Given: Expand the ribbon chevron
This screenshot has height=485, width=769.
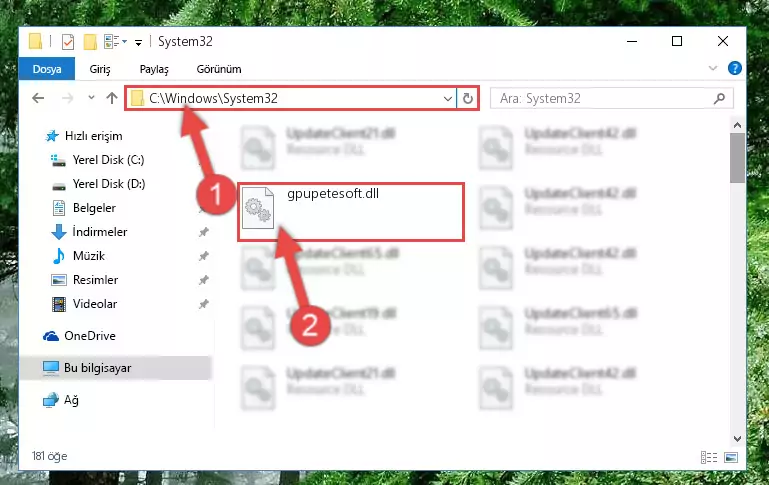Looking at the screenshot, I should 713,68.
